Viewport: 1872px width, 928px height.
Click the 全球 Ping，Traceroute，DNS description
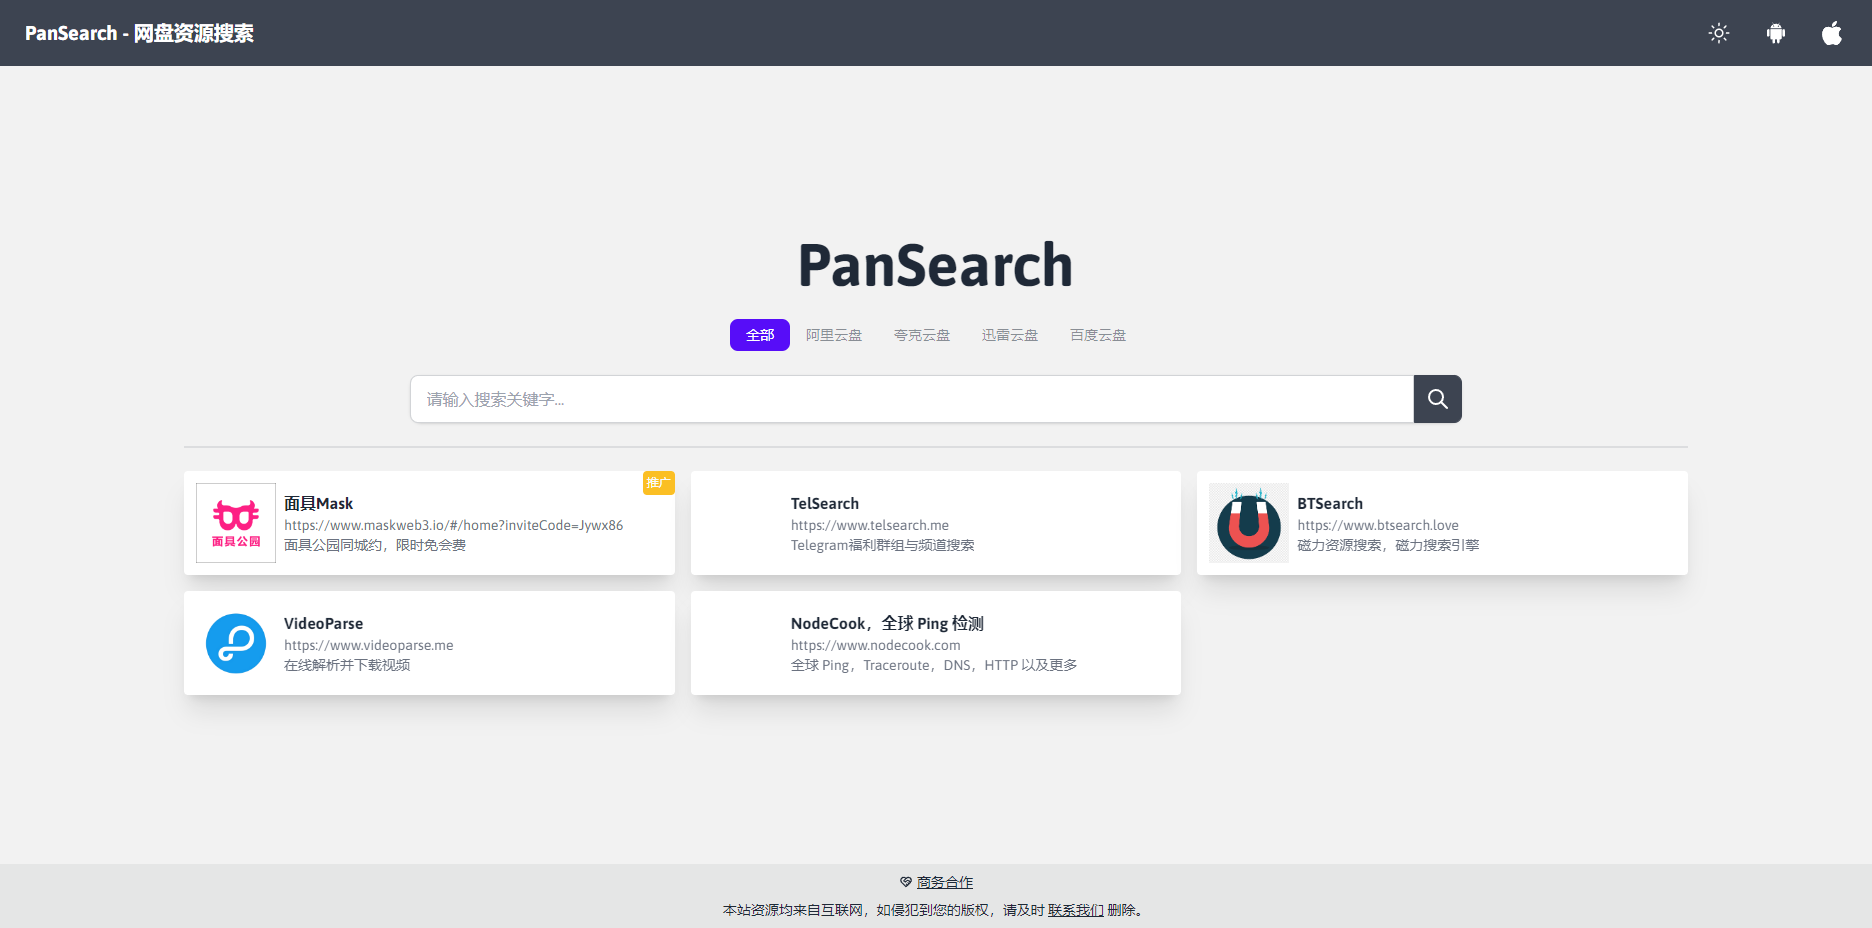click(x=934, y=665)
